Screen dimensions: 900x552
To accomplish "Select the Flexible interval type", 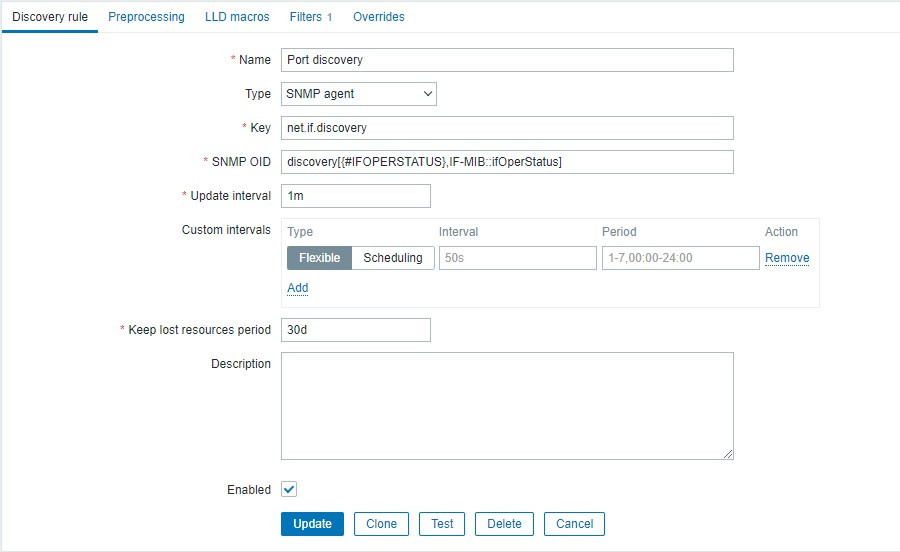I will (x=320, y=258).
